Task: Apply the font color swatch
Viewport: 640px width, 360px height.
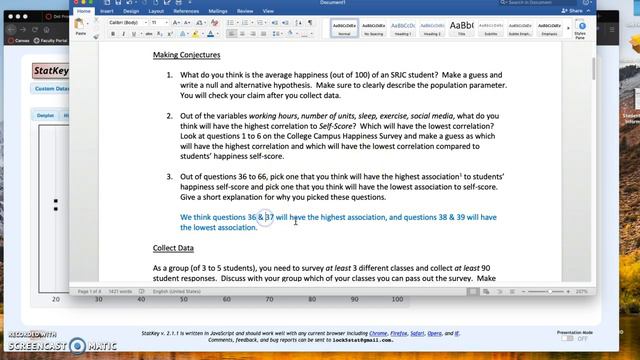Action: point(211,35)
